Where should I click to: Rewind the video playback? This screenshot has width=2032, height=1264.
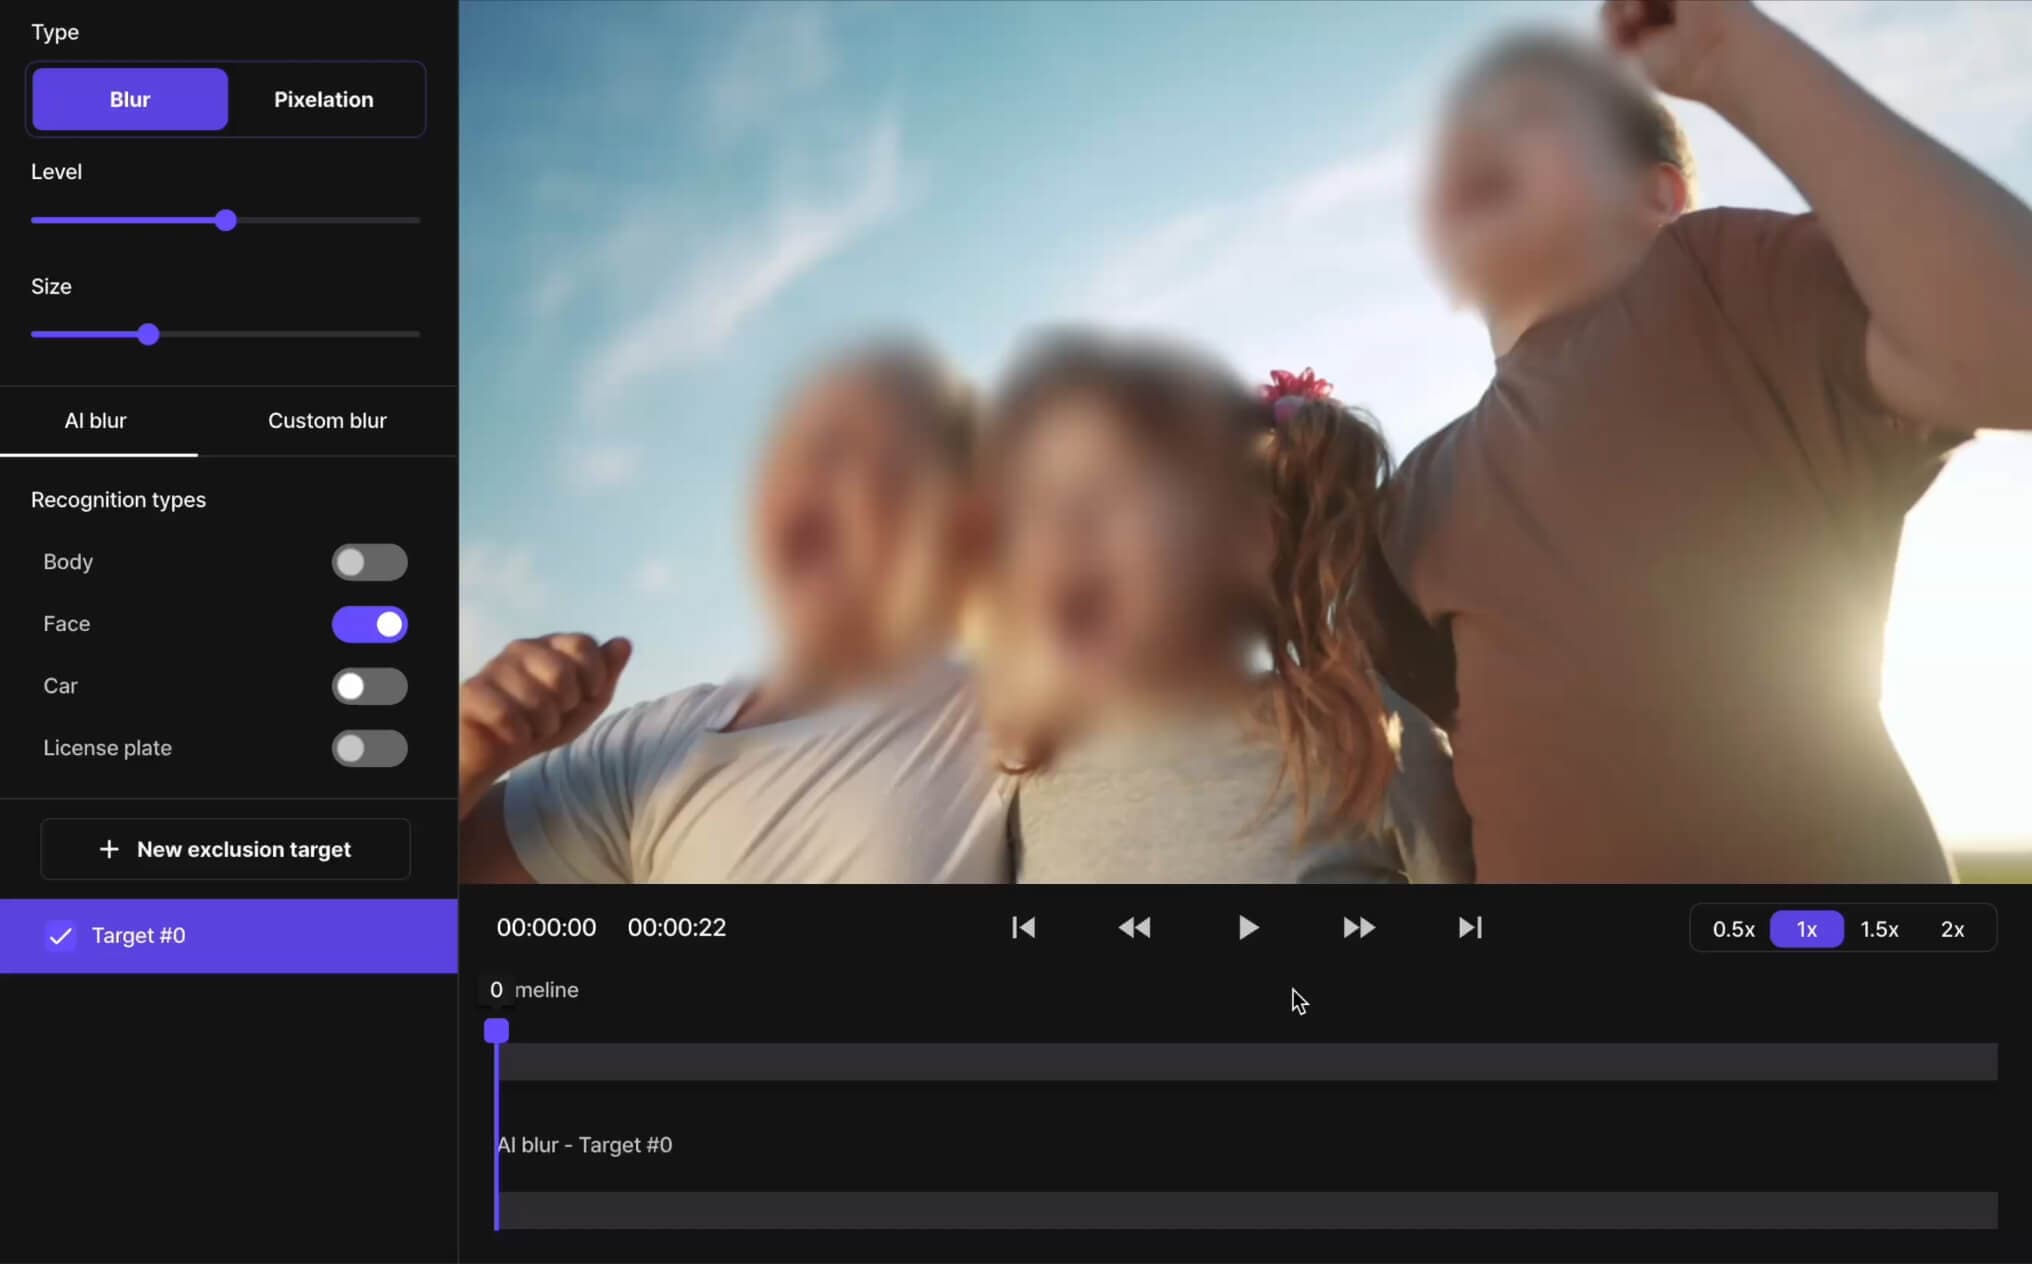pyautogui.click(x=1134, y=928)
